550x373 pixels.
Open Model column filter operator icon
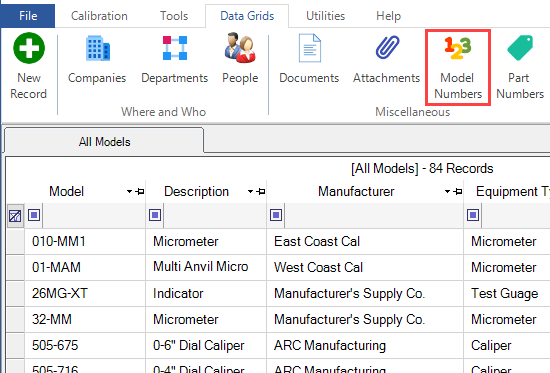tap(34, 215)
